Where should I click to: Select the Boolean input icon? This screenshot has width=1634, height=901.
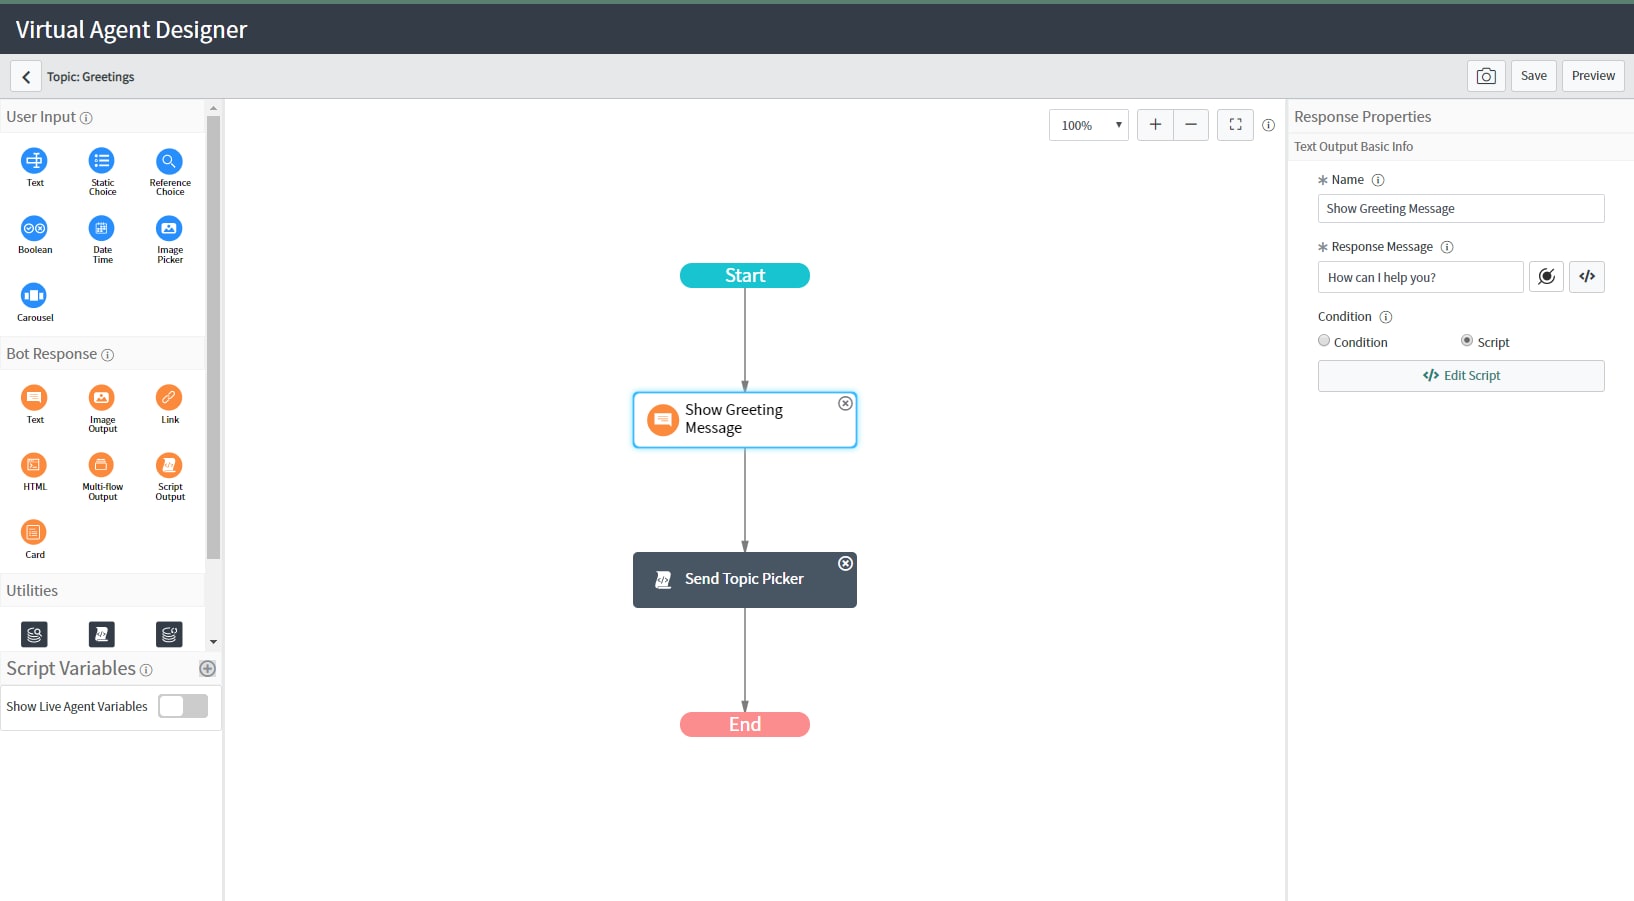34,228
